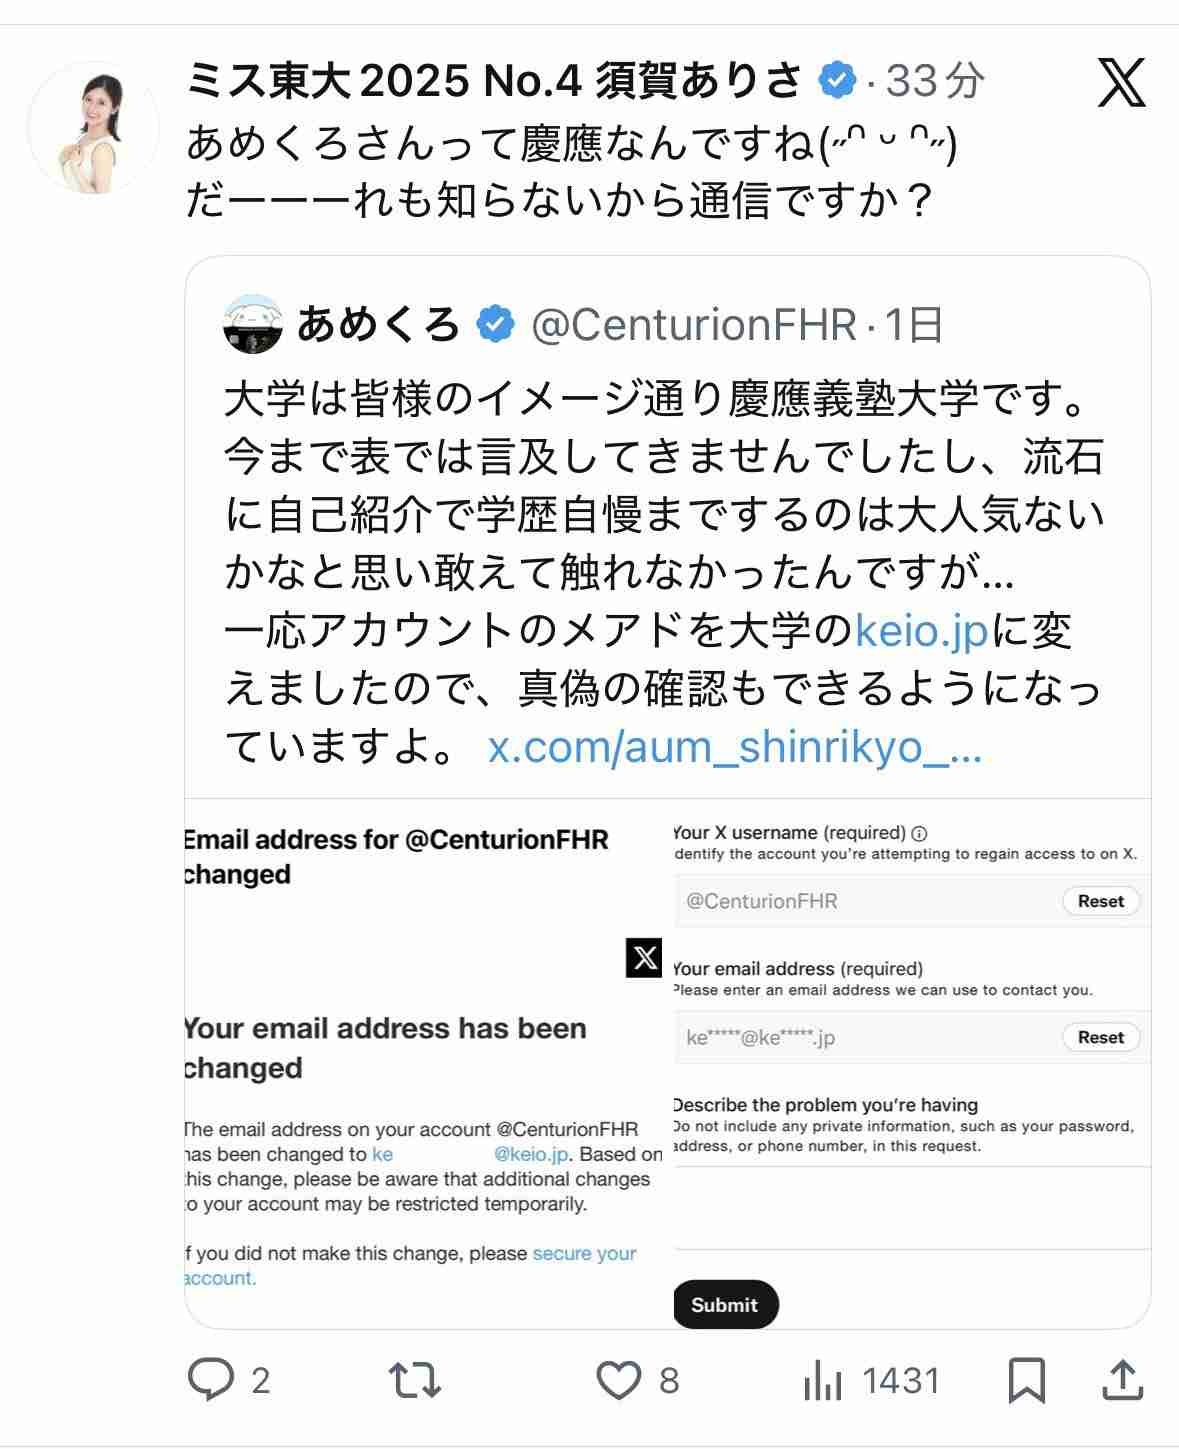This screenshot has height=1449, width=1179.
Task: Bookmark this post
Action: 1027,1380
